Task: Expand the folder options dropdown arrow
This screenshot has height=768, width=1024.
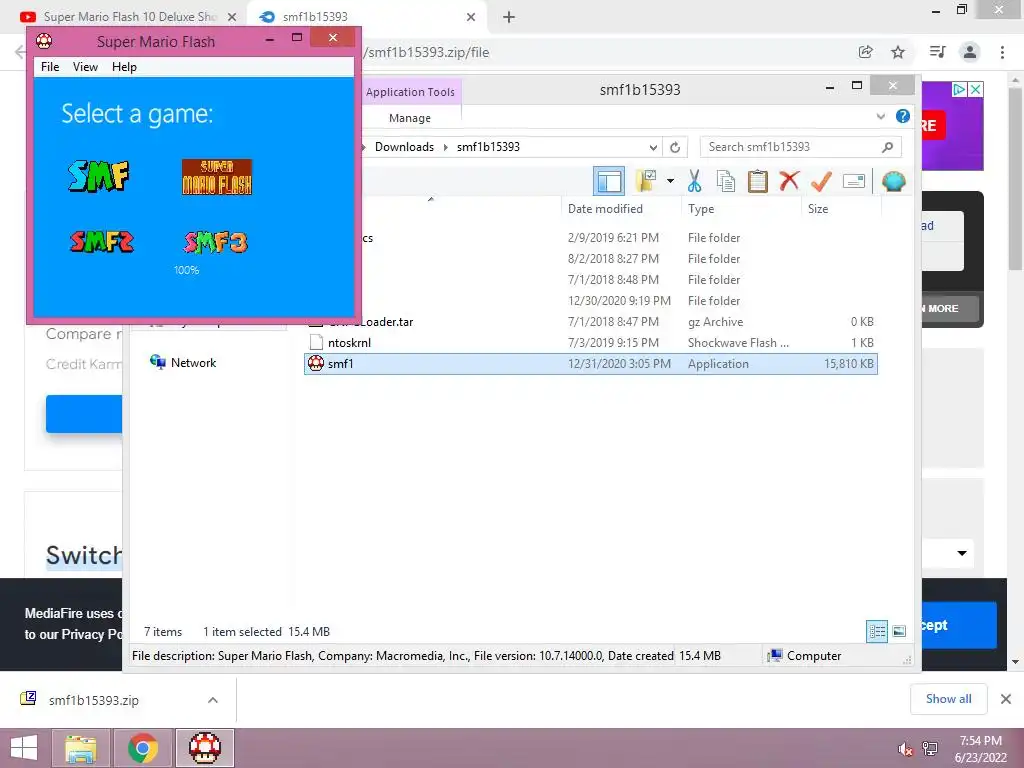Action: click(x=670, y=181)
